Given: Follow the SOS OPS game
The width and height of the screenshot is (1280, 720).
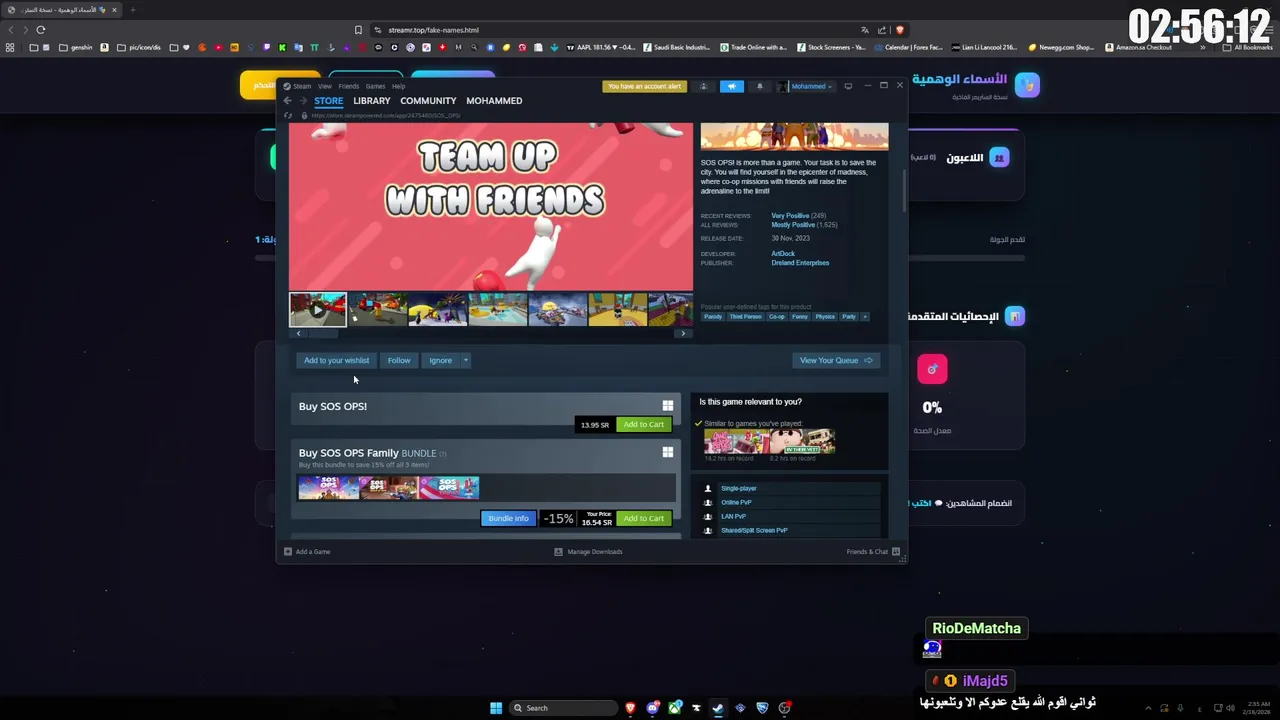Looking at the screenshot, I should pos(399,360).
